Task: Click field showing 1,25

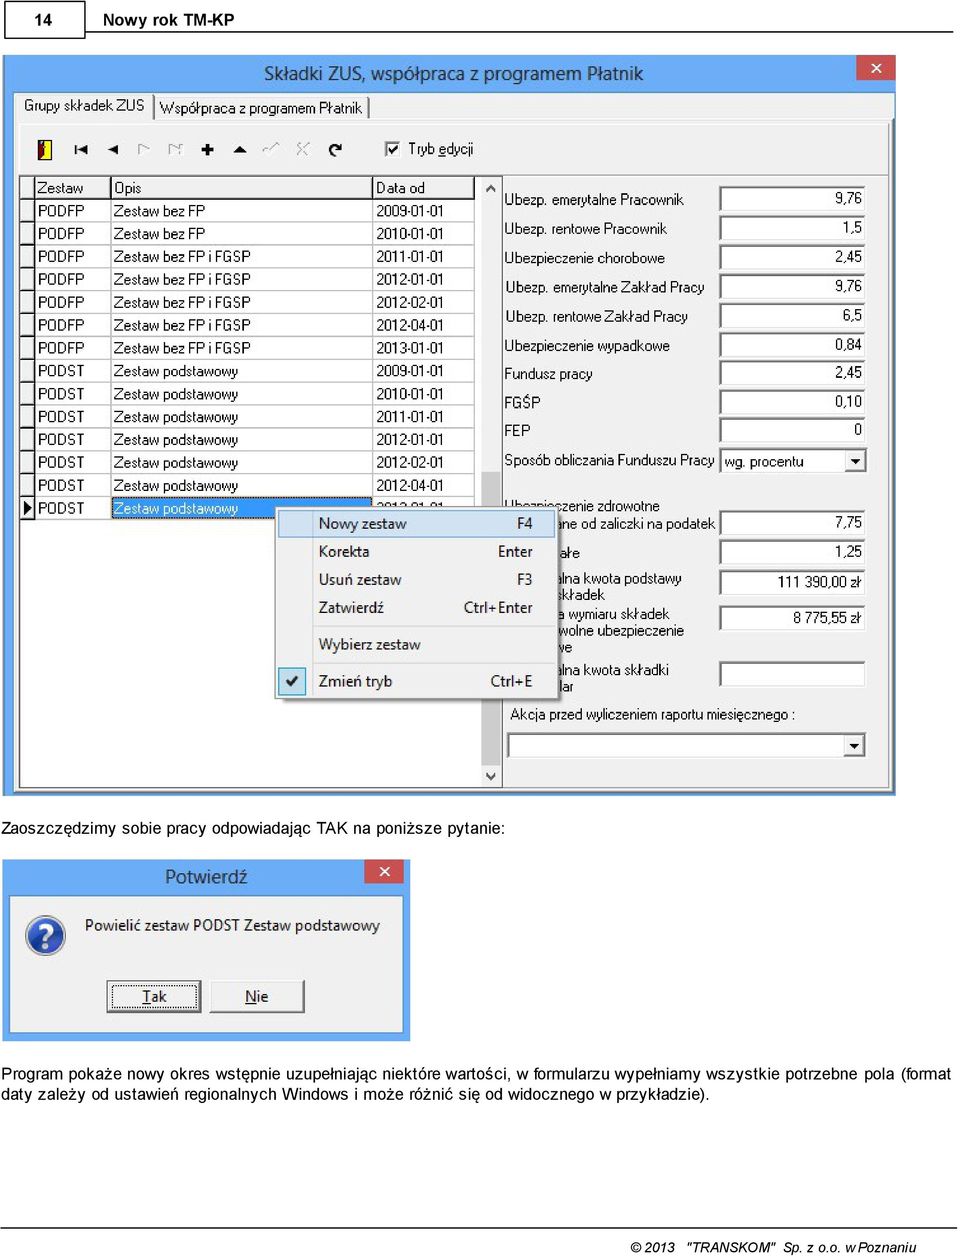Action: [x=792, y=552]
